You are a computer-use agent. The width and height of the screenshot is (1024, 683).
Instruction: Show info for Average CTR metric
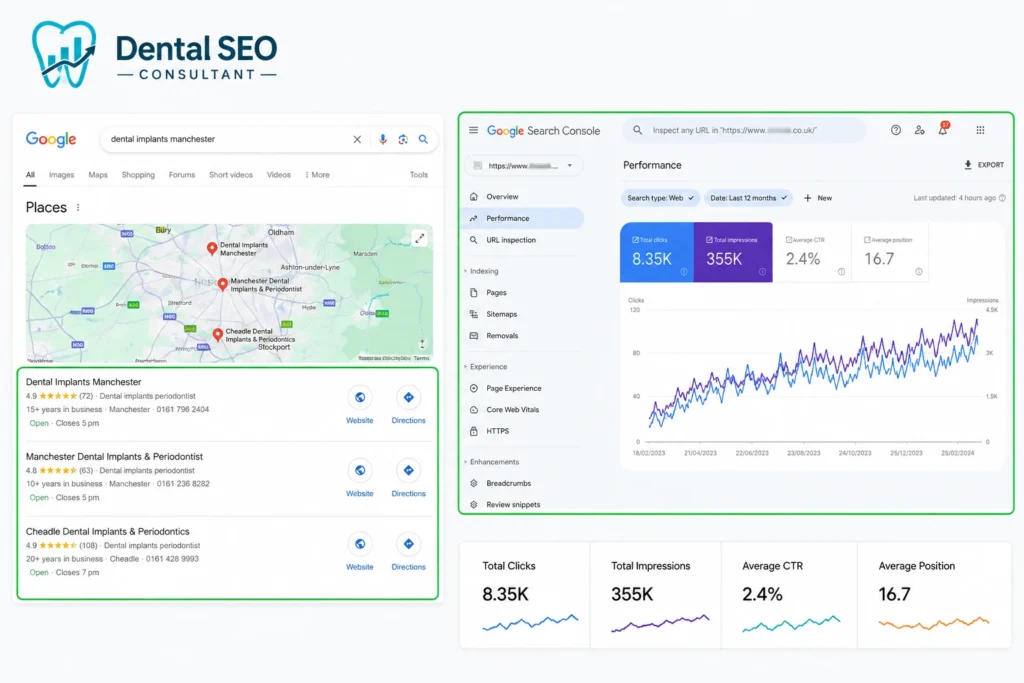(x=841, y=272)
